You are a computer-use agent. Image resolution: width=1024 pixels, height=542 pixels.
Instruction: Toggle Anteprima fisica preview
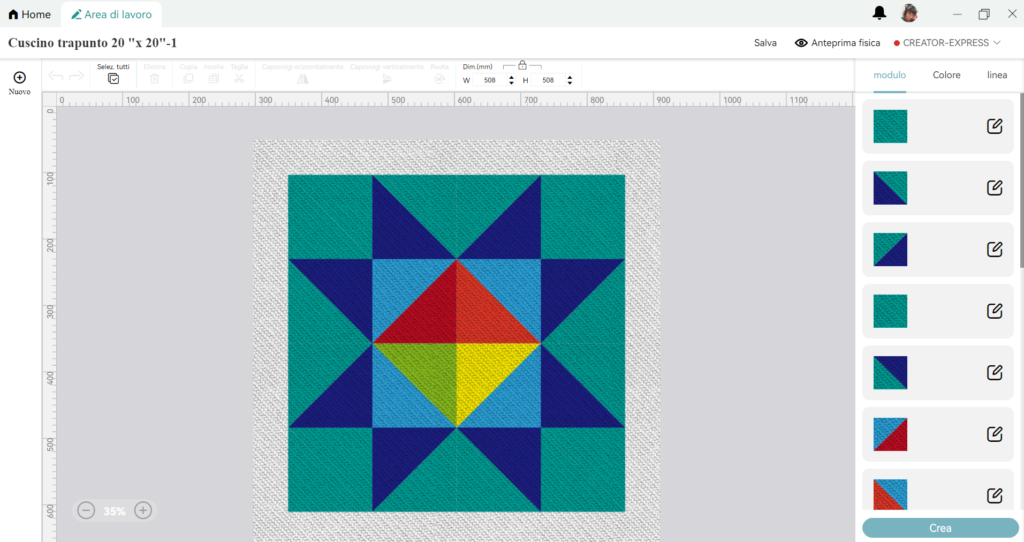[x=837, y=43]
